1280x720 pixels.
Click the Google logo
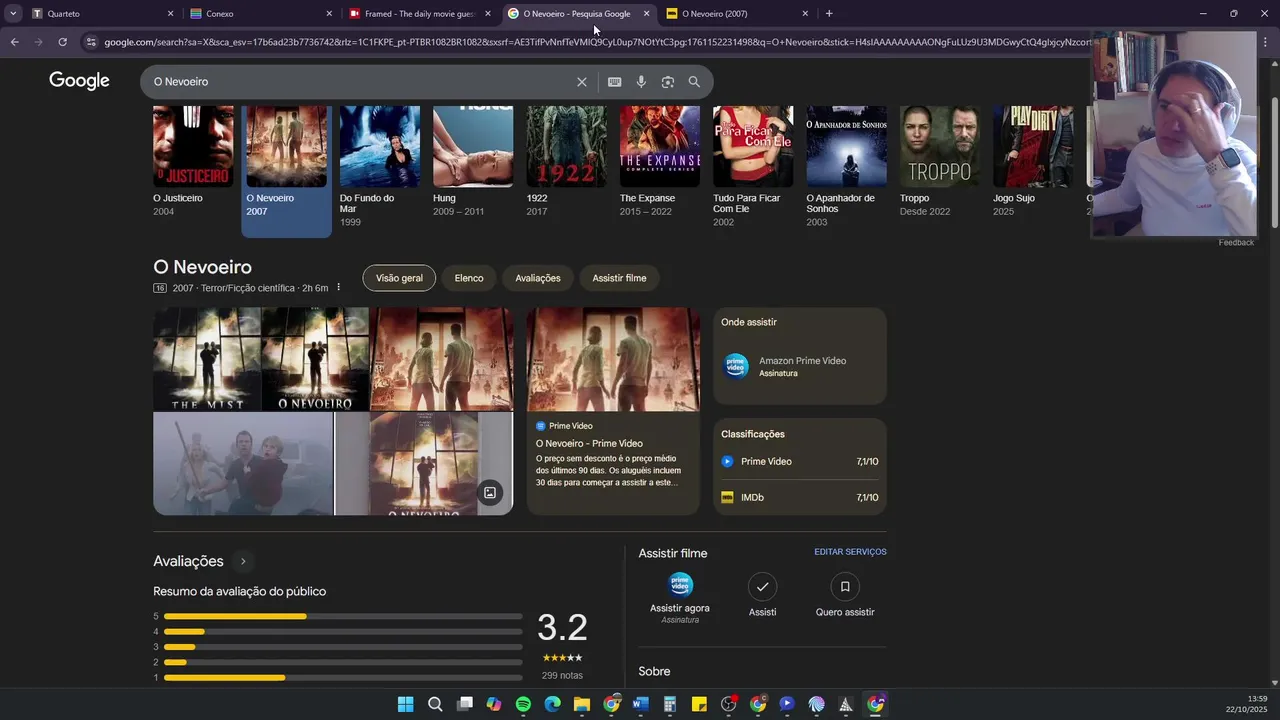click(x=79, y=81)
